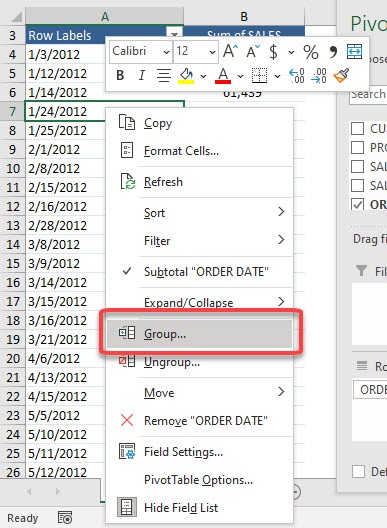Check the CU field checkbox

pyautogui.click(x=357, y=128)
